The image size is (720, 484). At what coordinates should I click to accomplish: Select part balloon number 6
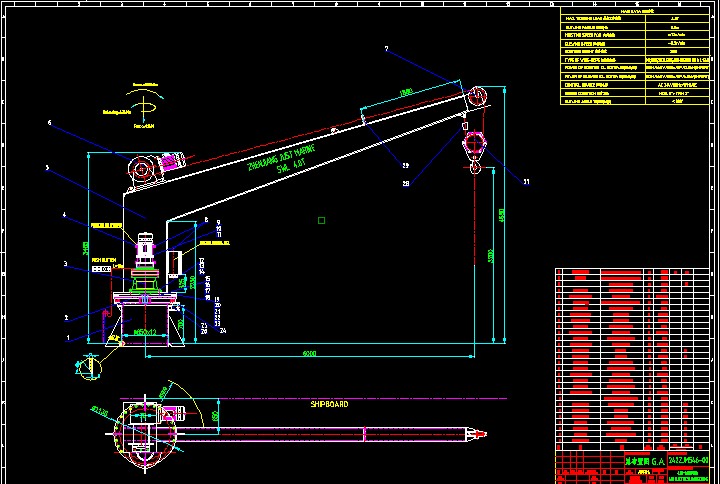click(x=48, y=123)
